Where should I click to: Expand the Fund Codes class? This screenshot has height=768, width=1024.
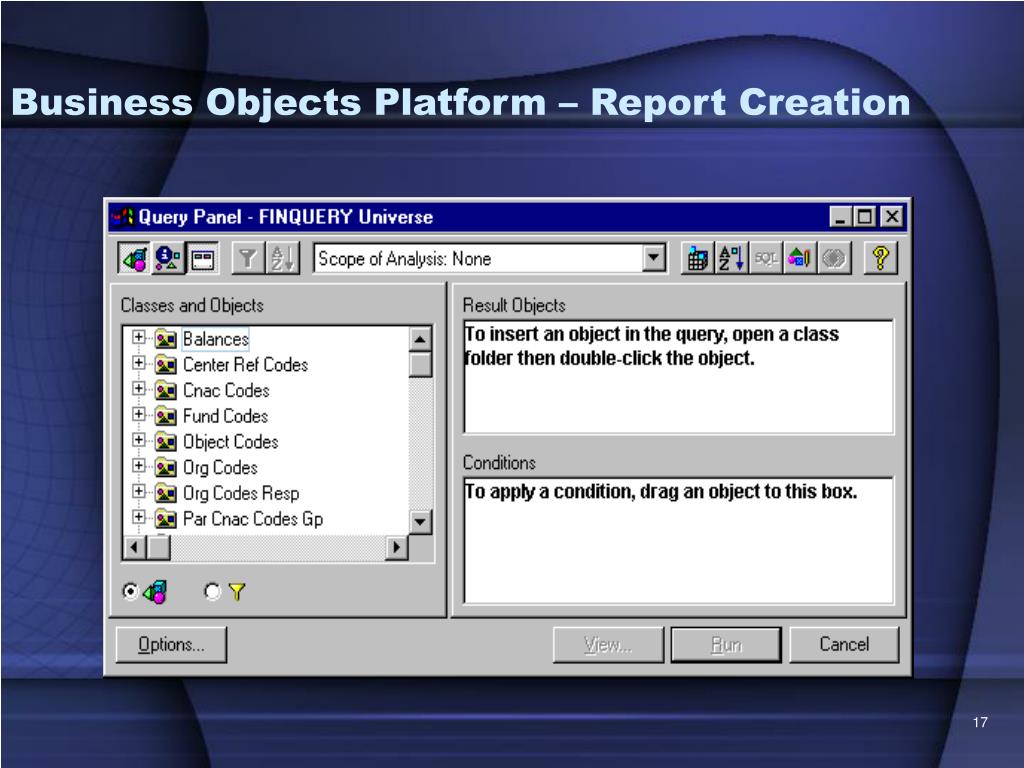coord(138,414)
